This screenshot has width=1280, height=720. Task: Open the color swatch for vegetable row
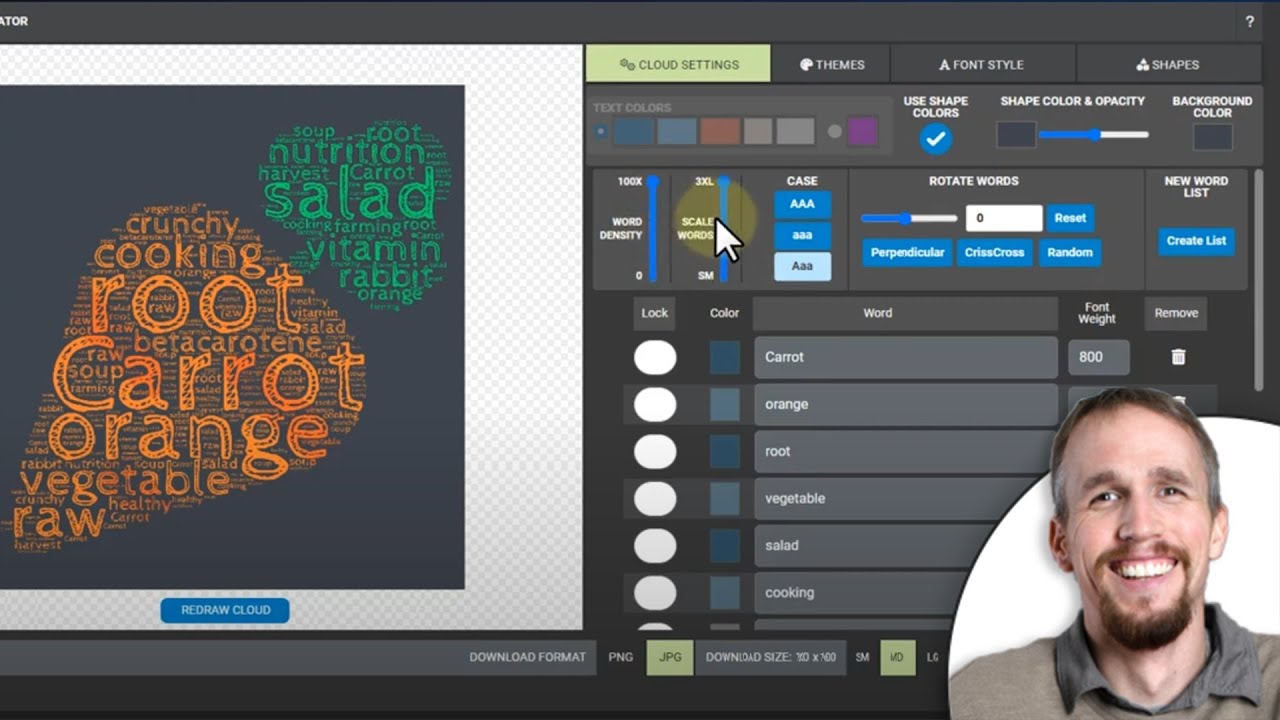725,498
